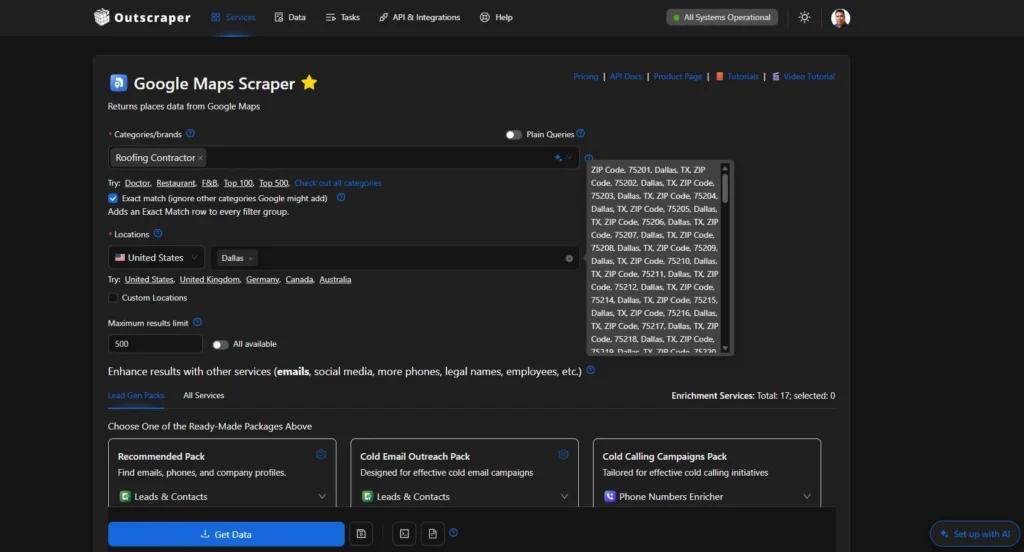This screenshot has height=552, width=1024.
Task: Open API & Integrations menu
Action: pyautogui.click(x=419, y=17)
